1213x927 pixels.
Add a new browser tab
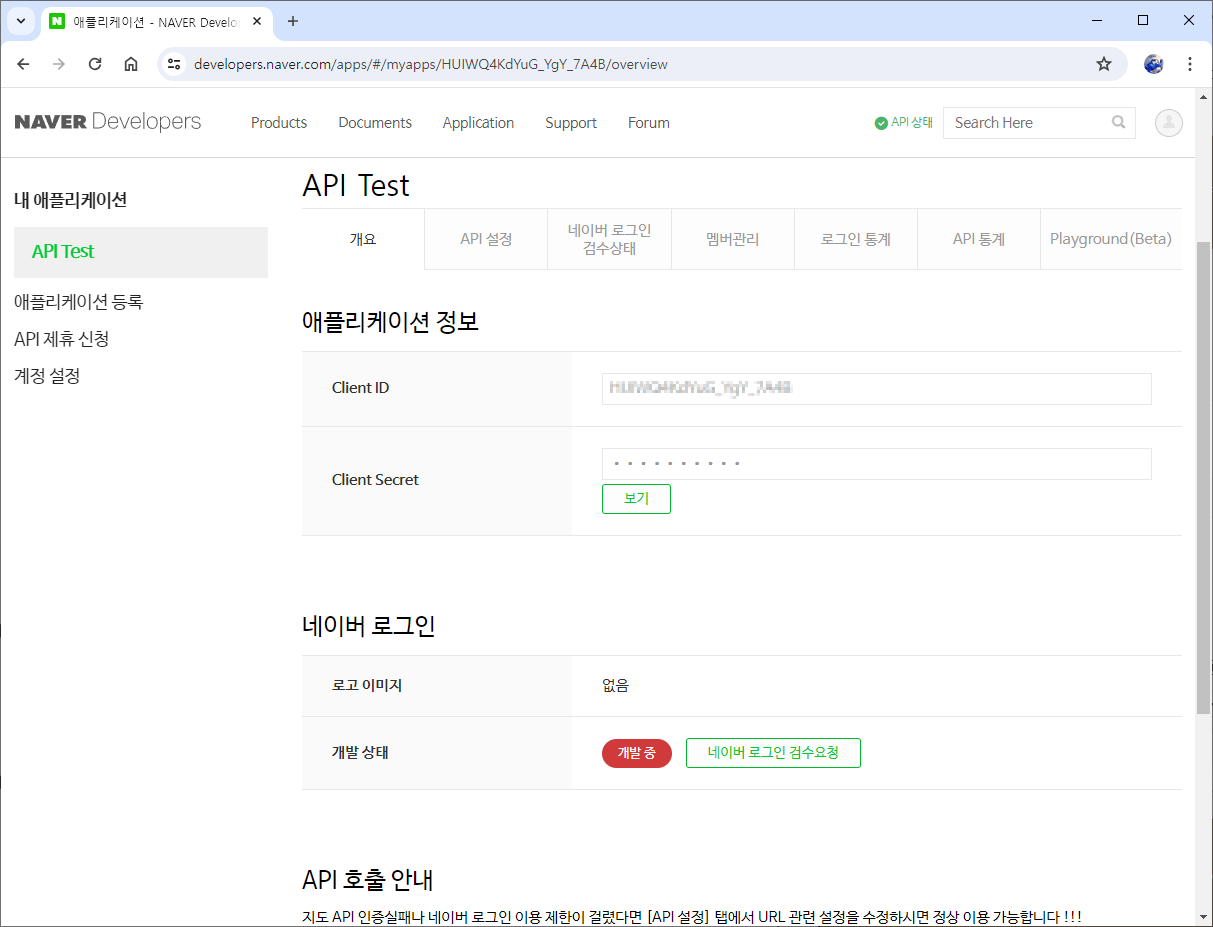point(293,21)
